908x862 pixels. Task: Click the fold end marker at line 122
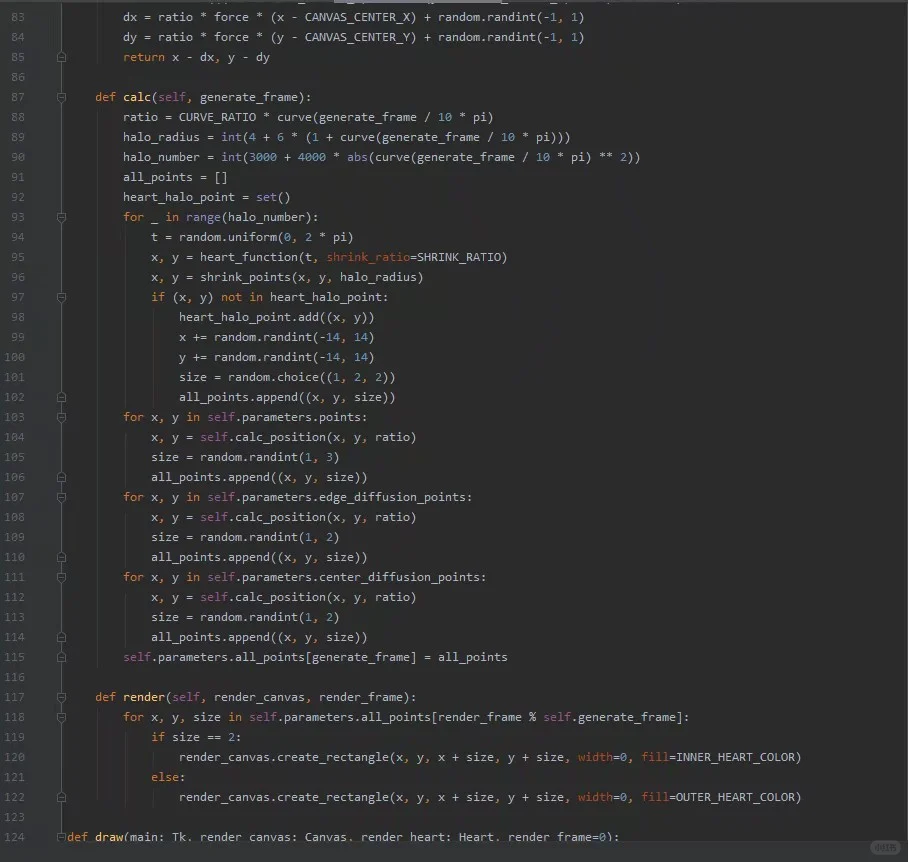coord(61,797)
